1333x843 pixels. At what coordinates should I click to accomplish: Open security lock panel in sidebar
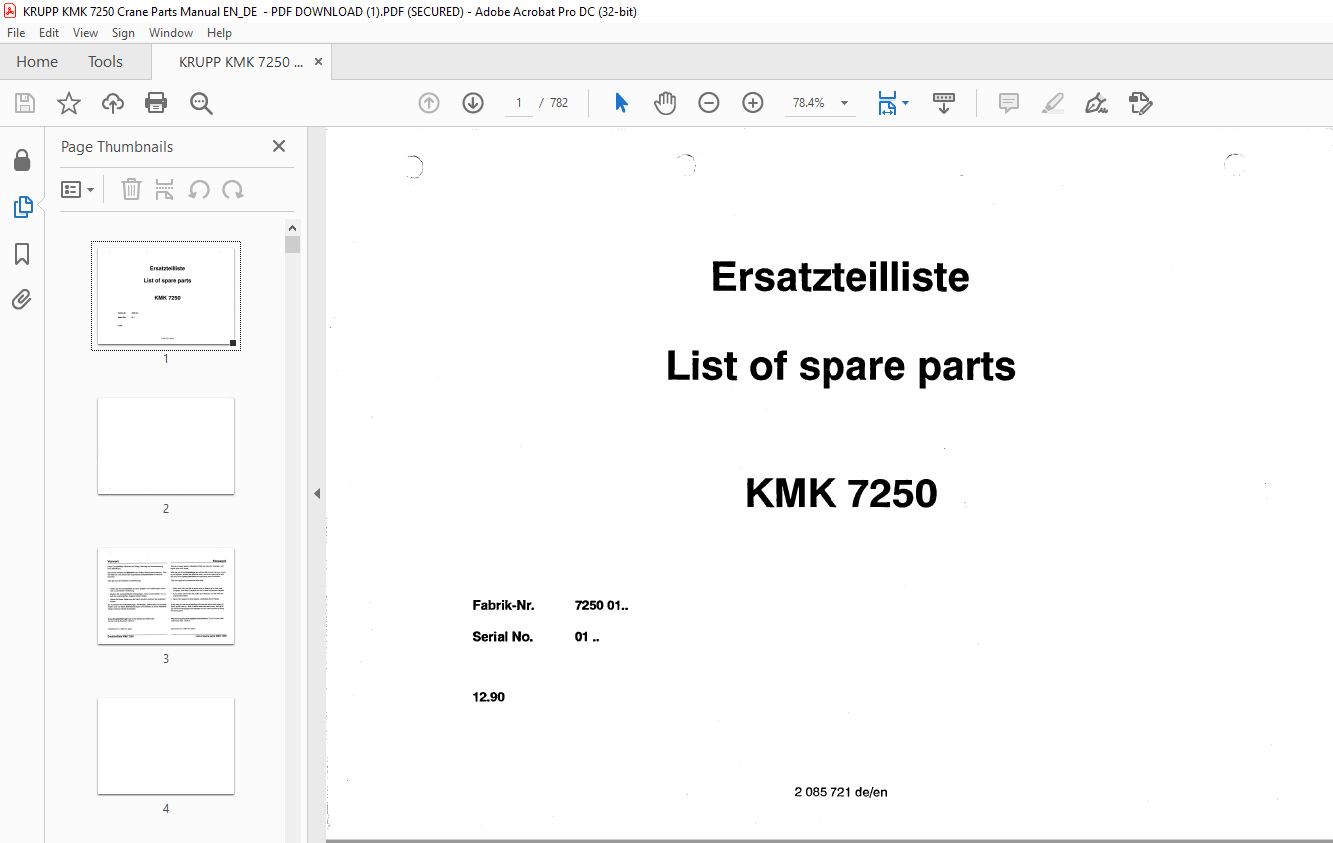[x=22, y=160]
